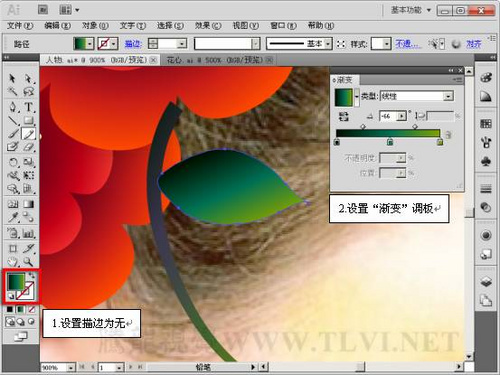
Task: Select the Pen tool
Action: (13, 107)
